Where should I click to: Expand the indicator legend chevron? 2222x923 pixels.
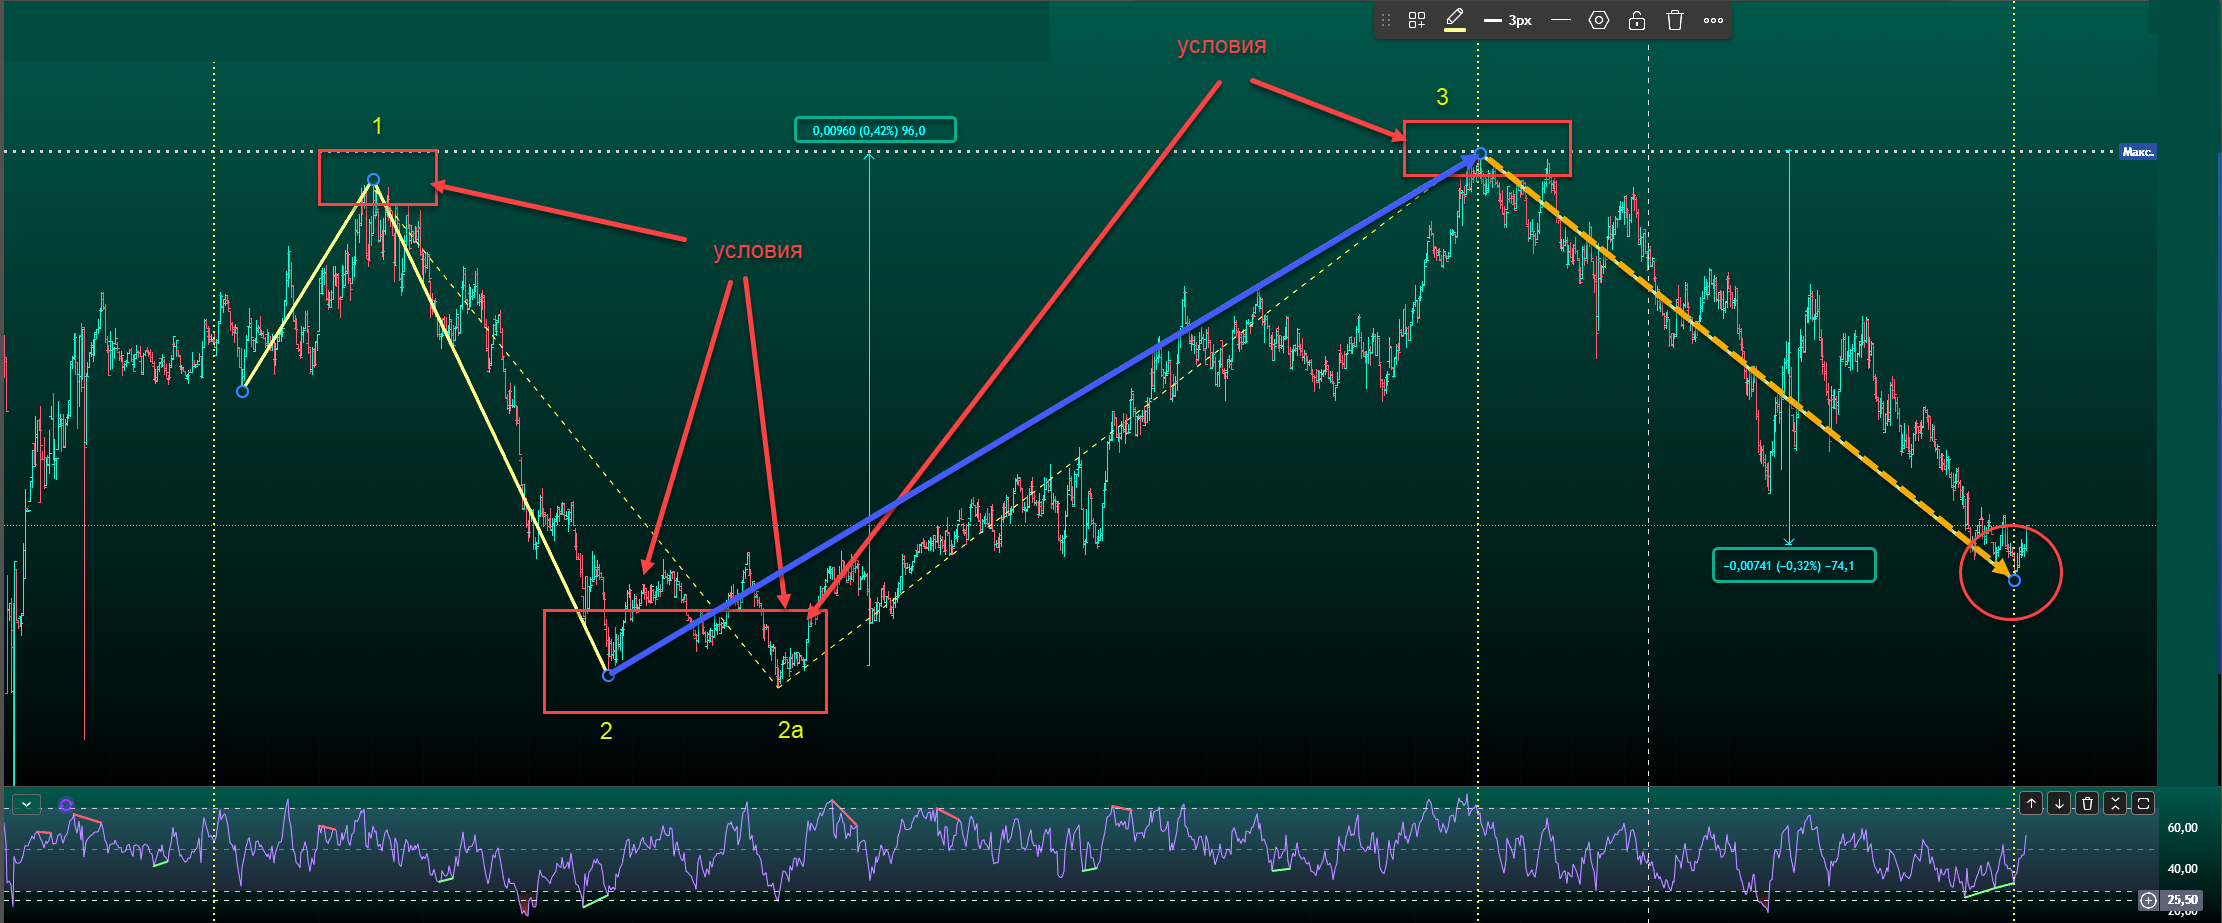[x=26, y=804]
